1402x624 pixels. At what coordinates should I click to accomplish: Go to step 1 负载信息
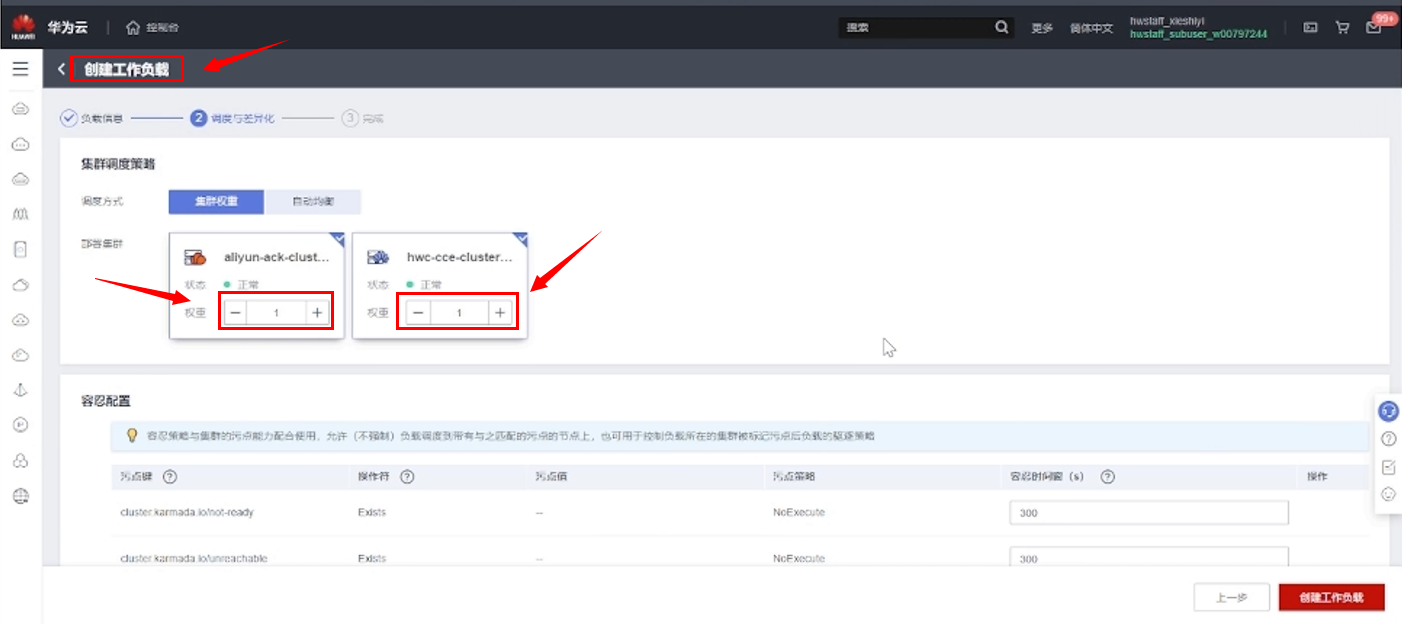[x=92, y=118]
